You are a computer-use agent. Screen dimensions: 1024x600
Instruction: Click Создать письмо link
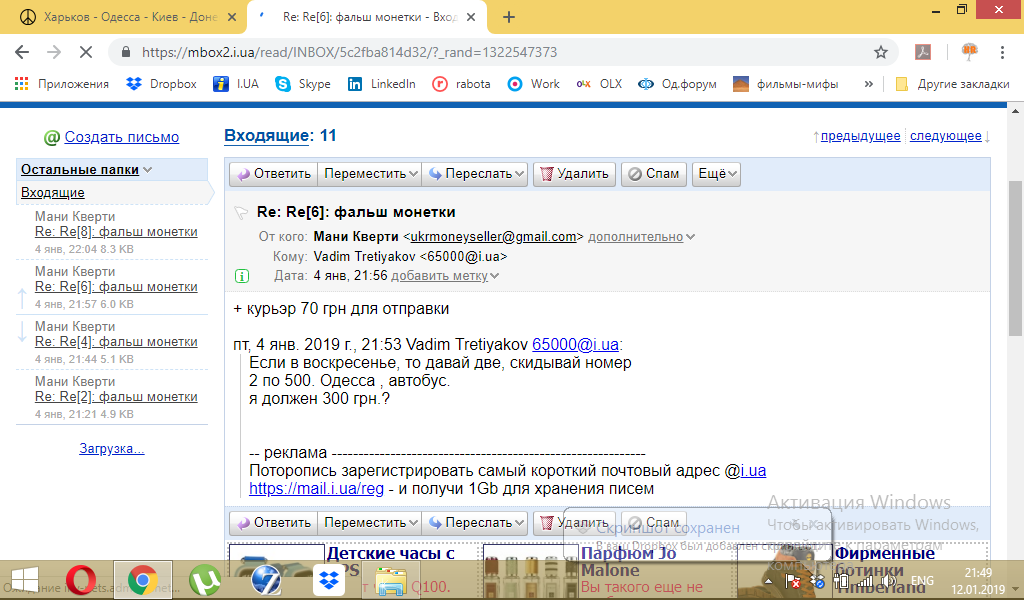point(121,137)
